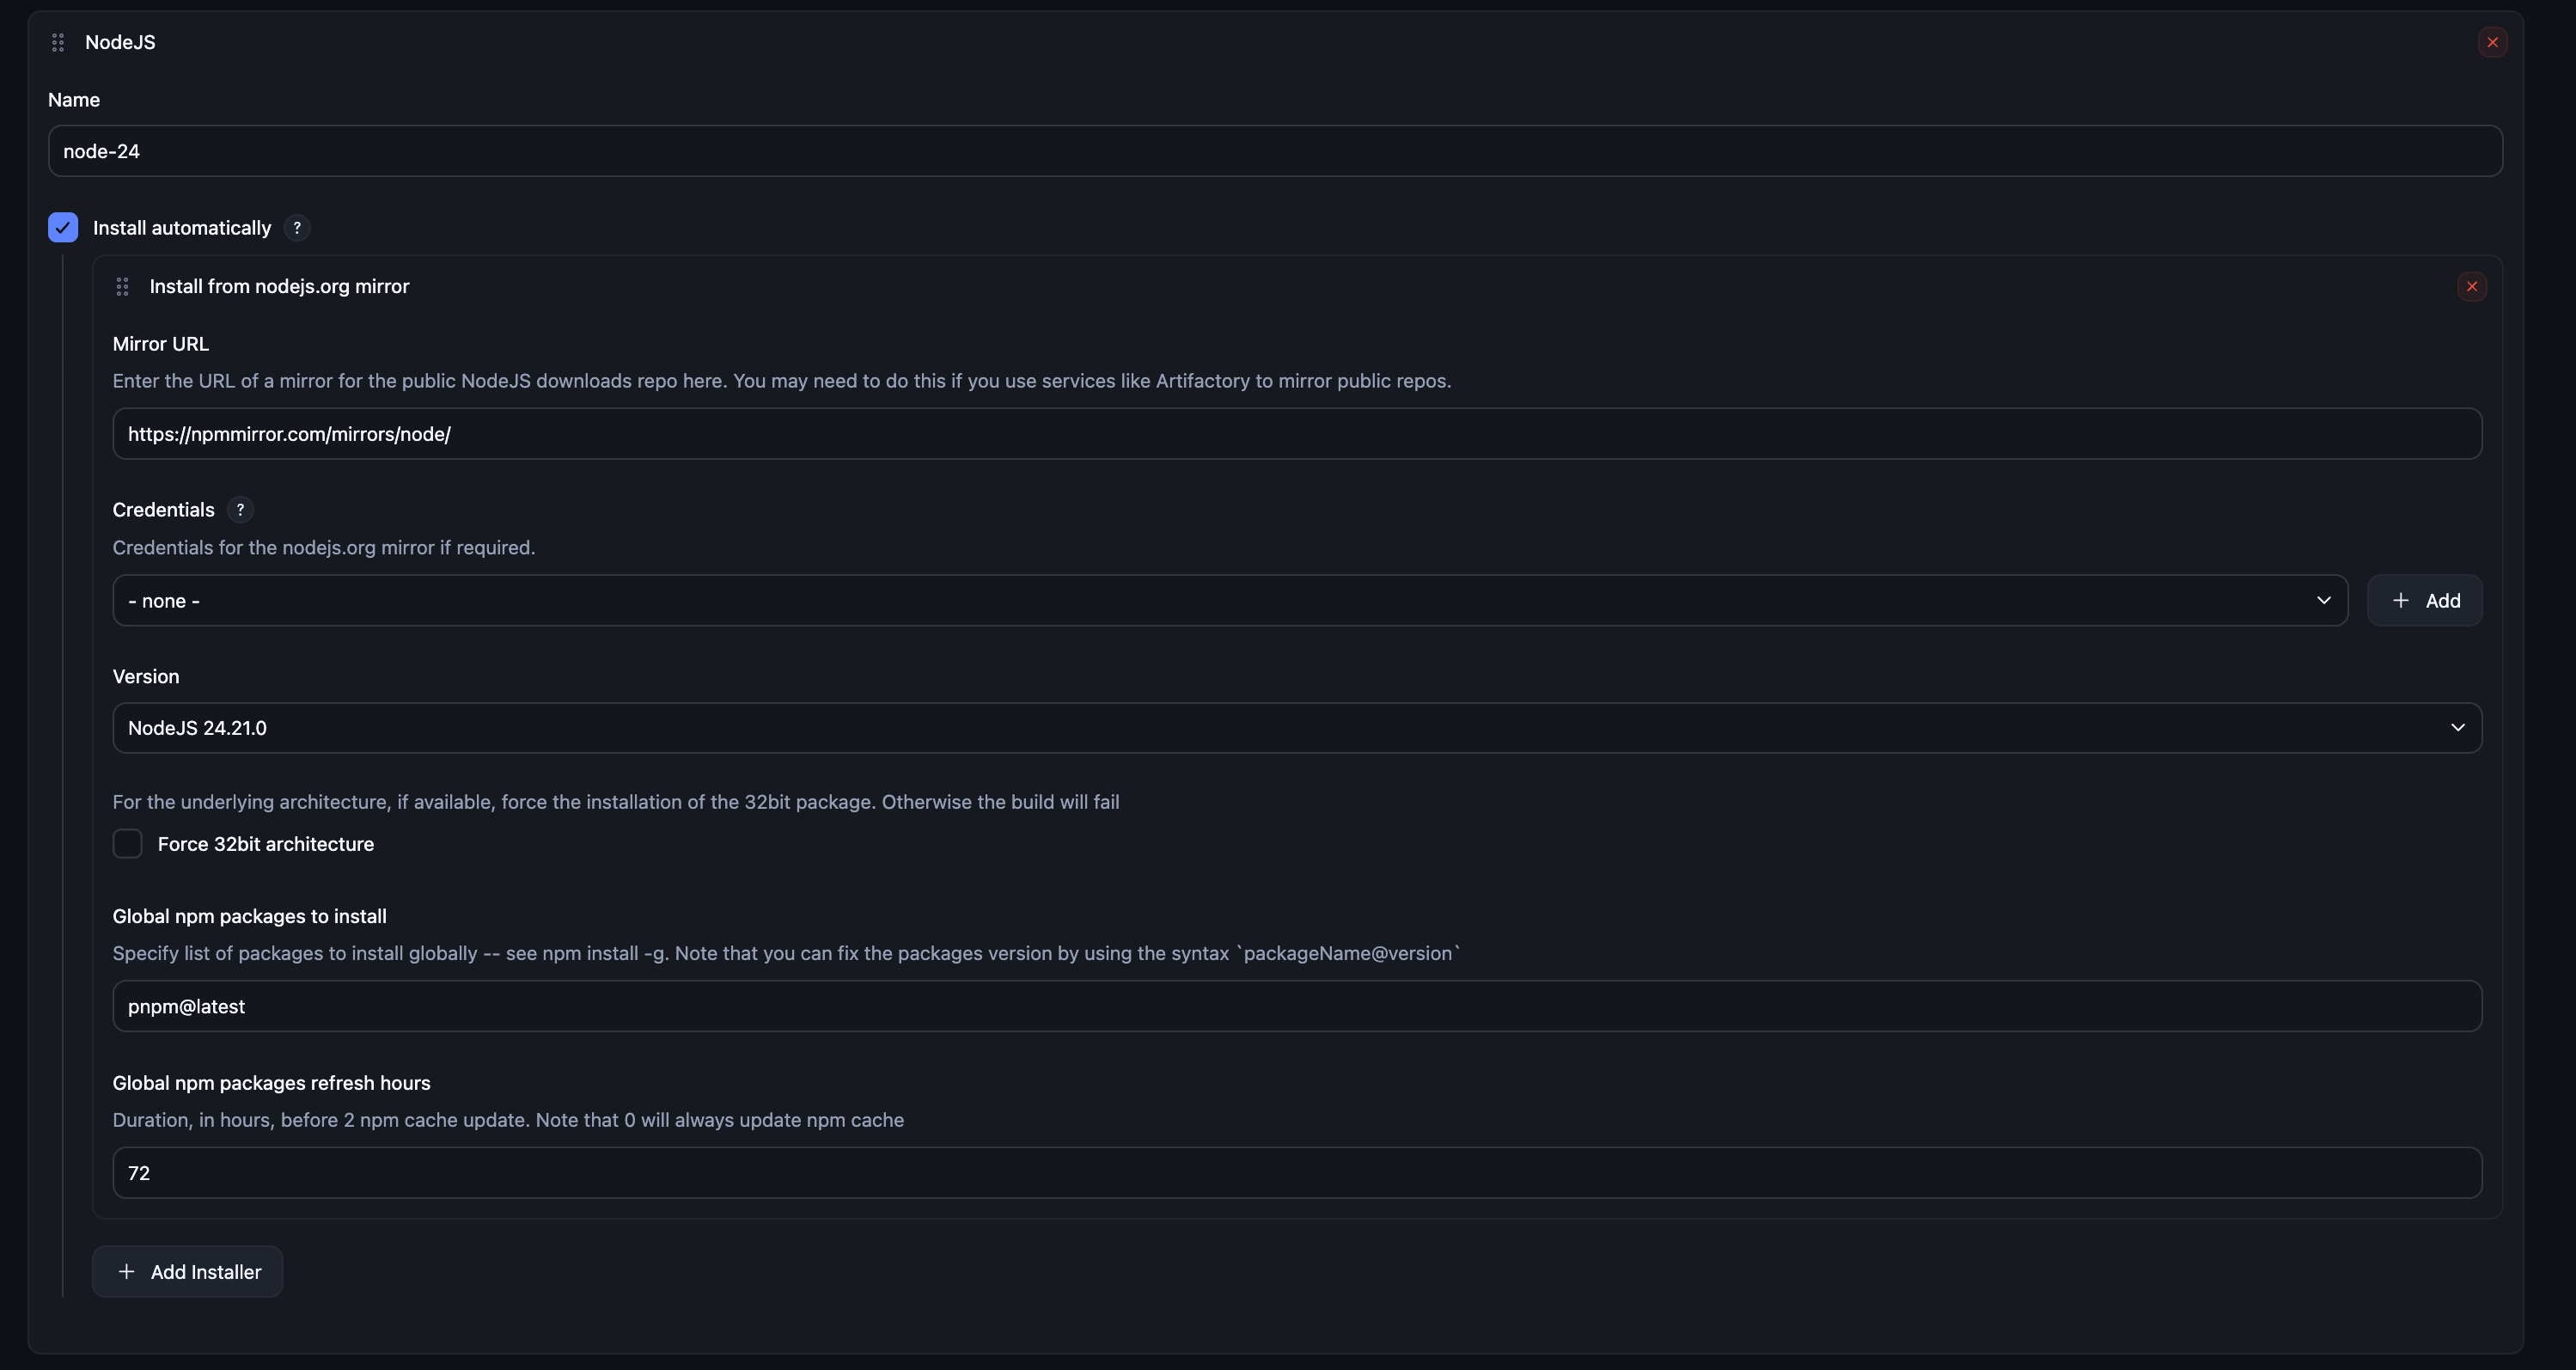Grab the nodejs.org mirror installer drag handle
Image resolution: width=2576 pixels, height=1370 pixels.
(x=122, y=287)
